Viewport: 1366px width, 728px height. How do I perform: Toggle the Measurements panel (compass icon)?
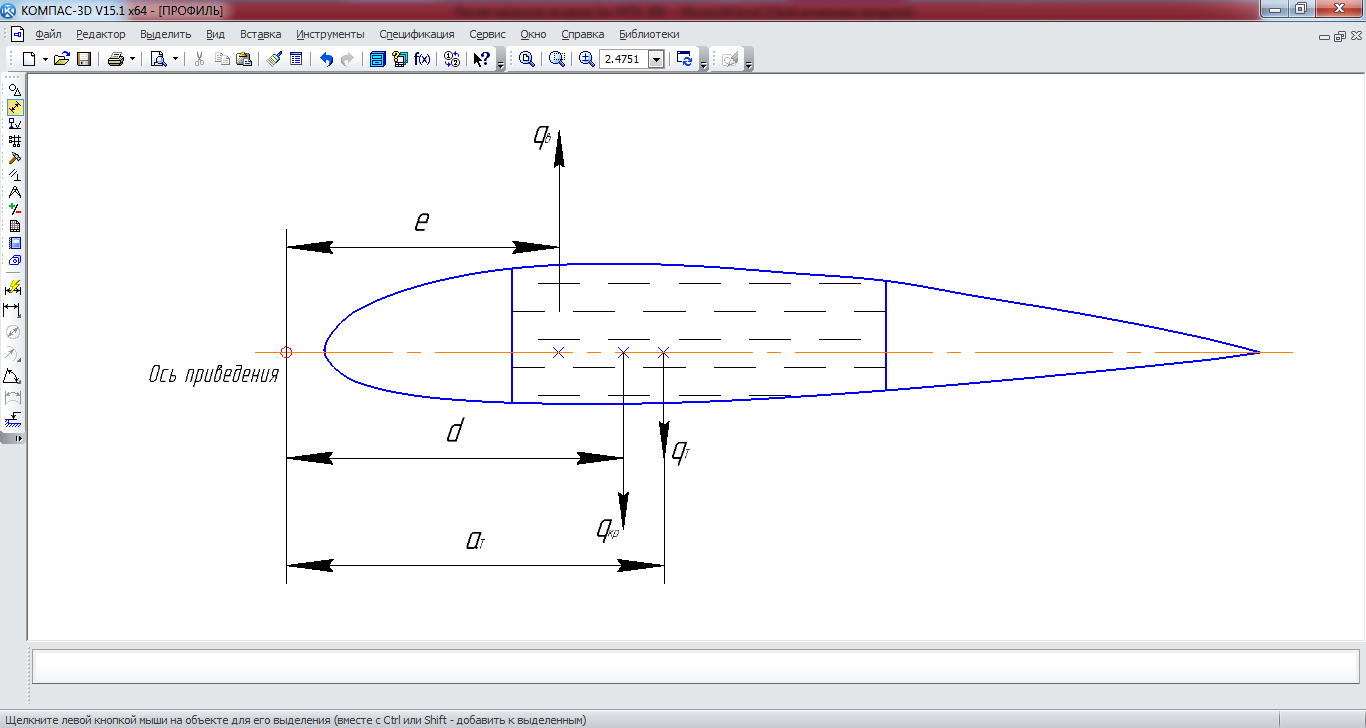pos(15,192)
